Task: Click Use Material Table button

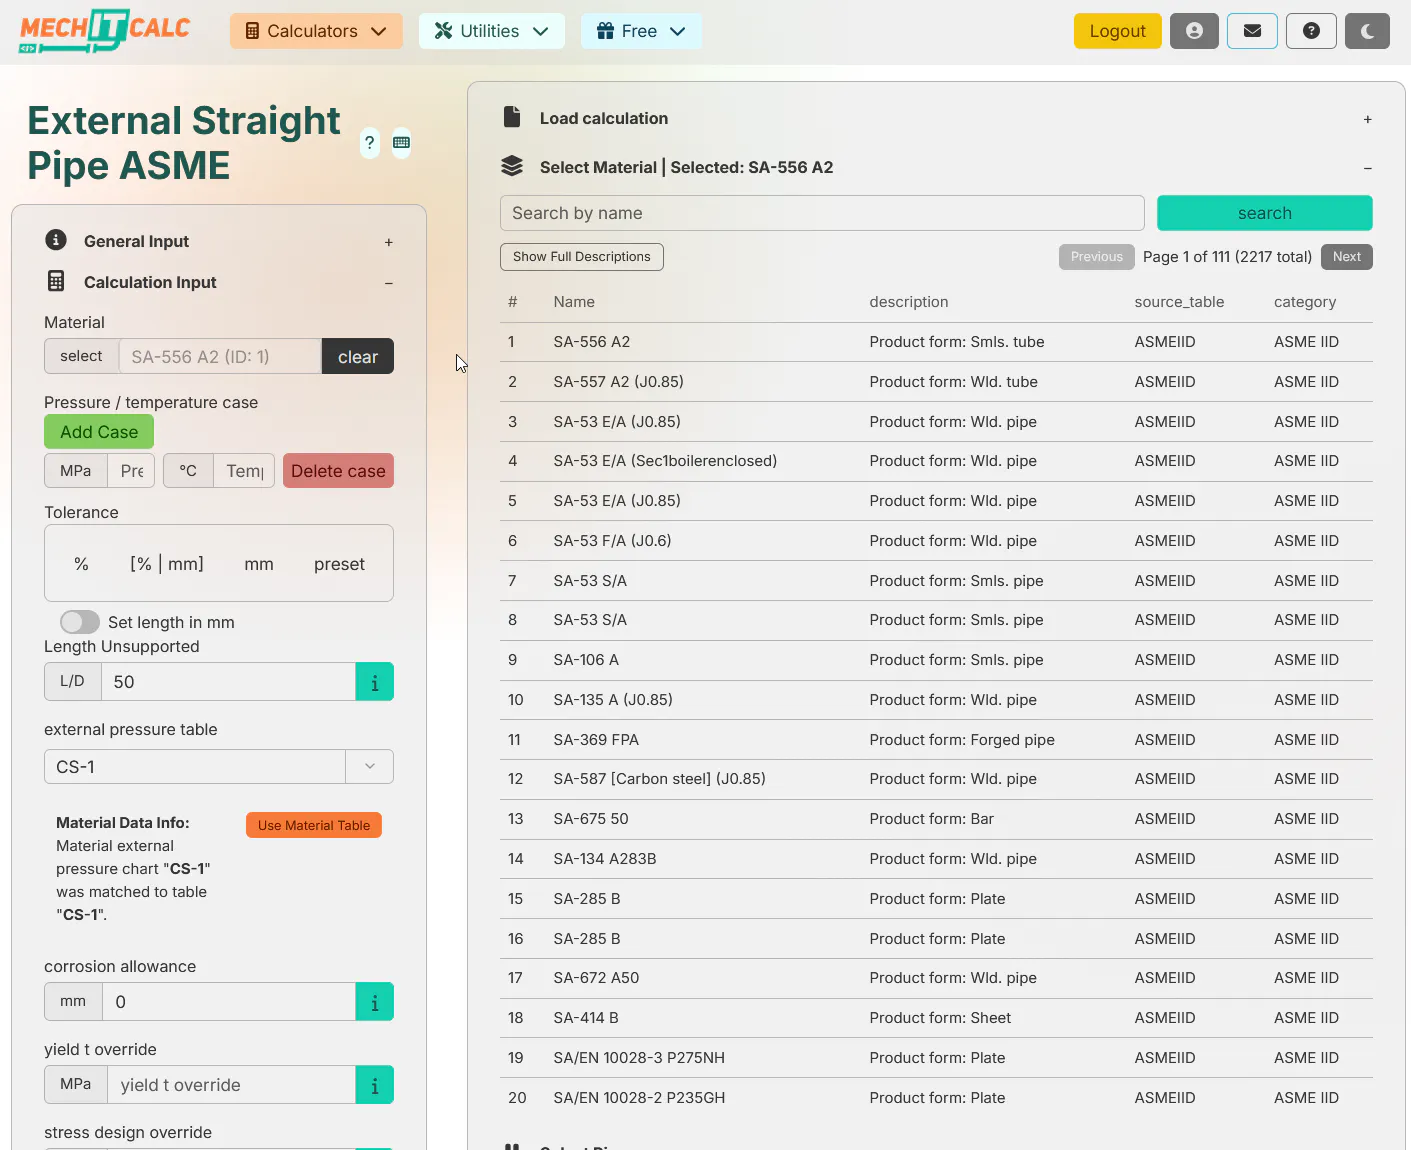Action: [x=314, y=825]
